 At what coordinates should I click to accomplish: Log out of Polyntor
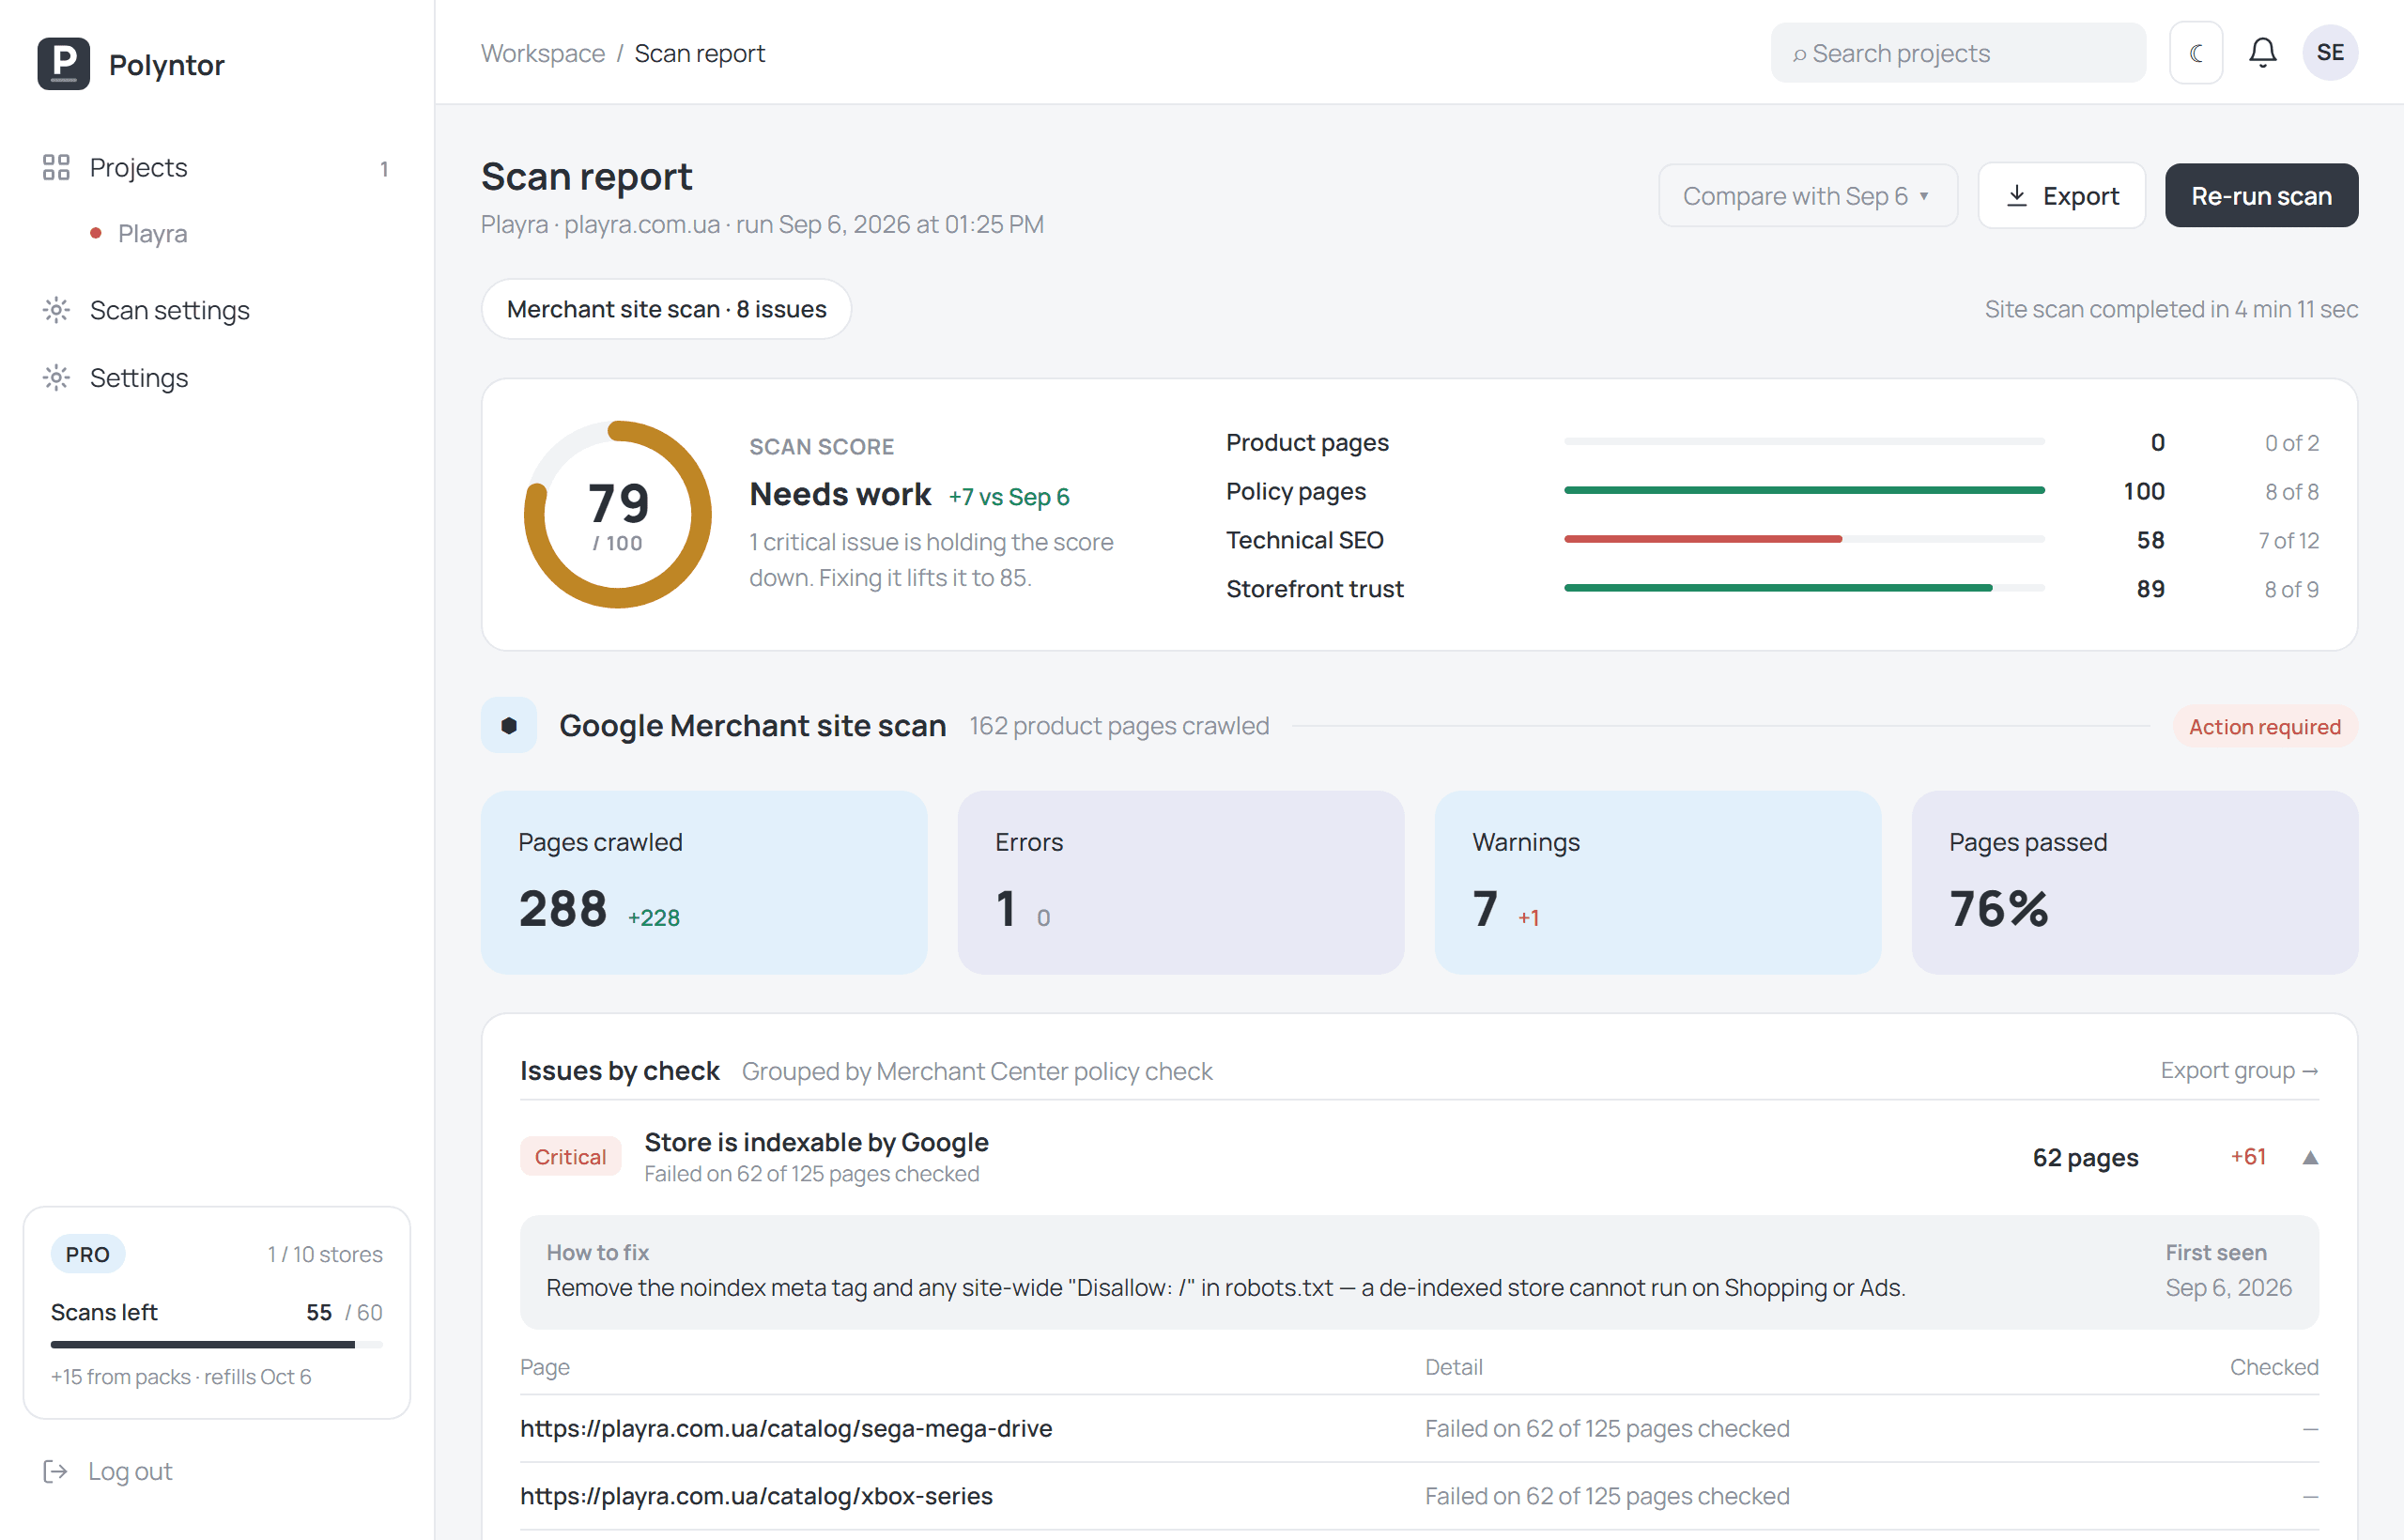108,1471
